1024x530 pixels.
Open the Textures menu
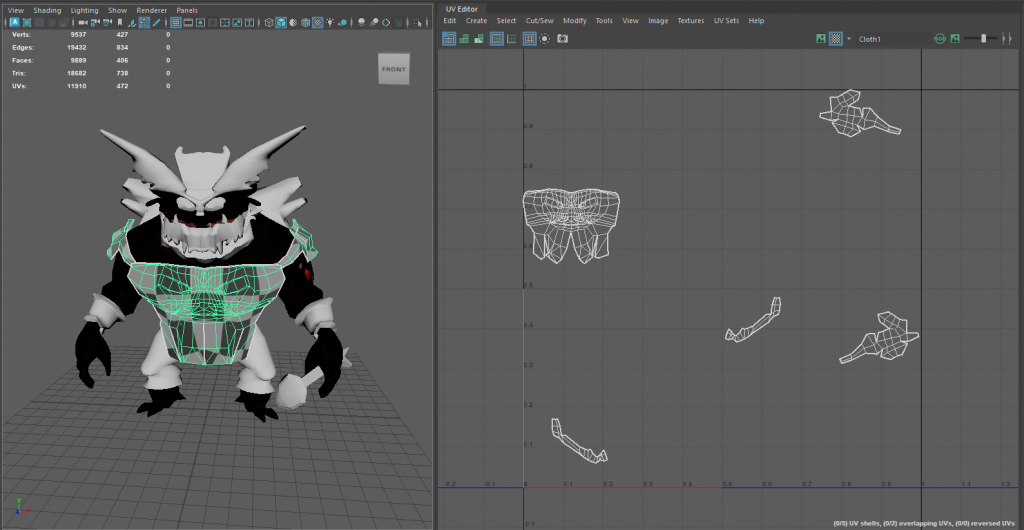point(691,21)
